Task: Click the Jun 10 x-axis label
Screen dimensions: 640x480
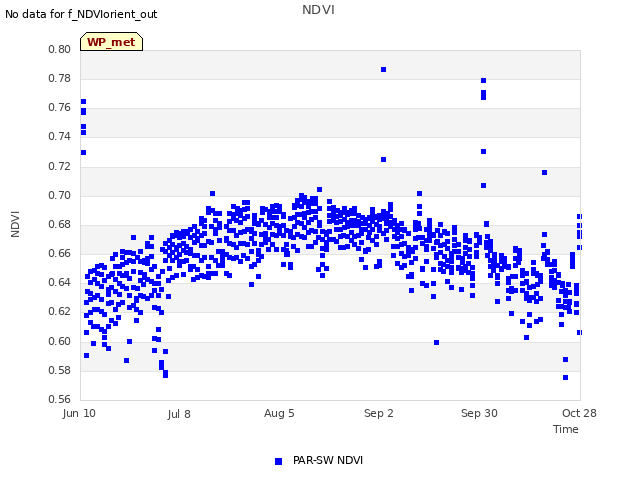Action: (x=79, y=413)
